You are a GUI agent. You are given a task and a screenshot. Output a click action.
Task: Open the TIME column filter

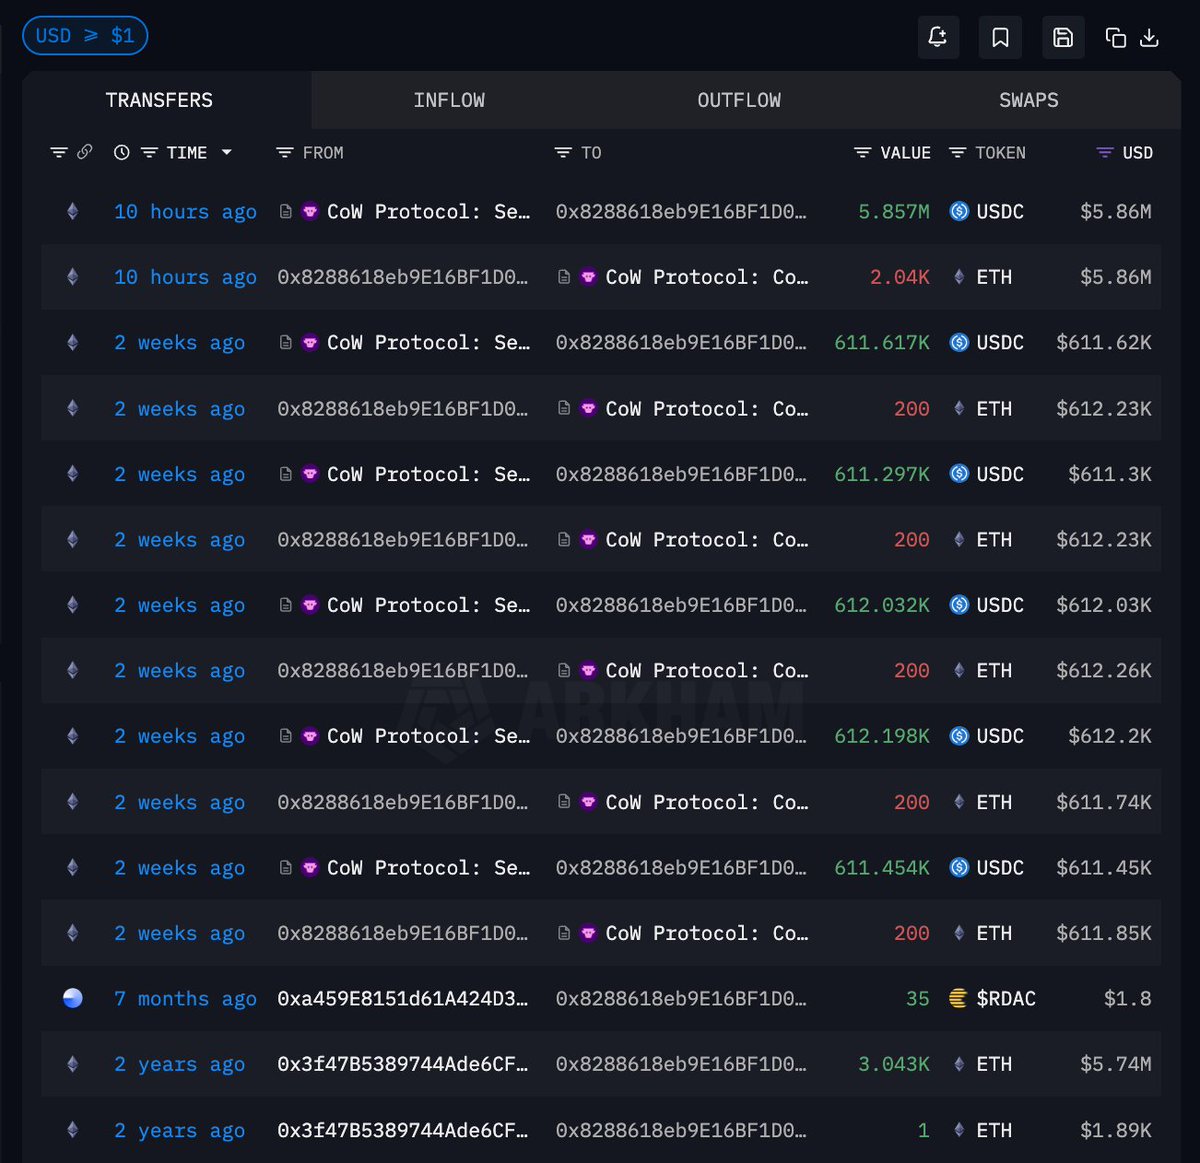click(149, 153)
